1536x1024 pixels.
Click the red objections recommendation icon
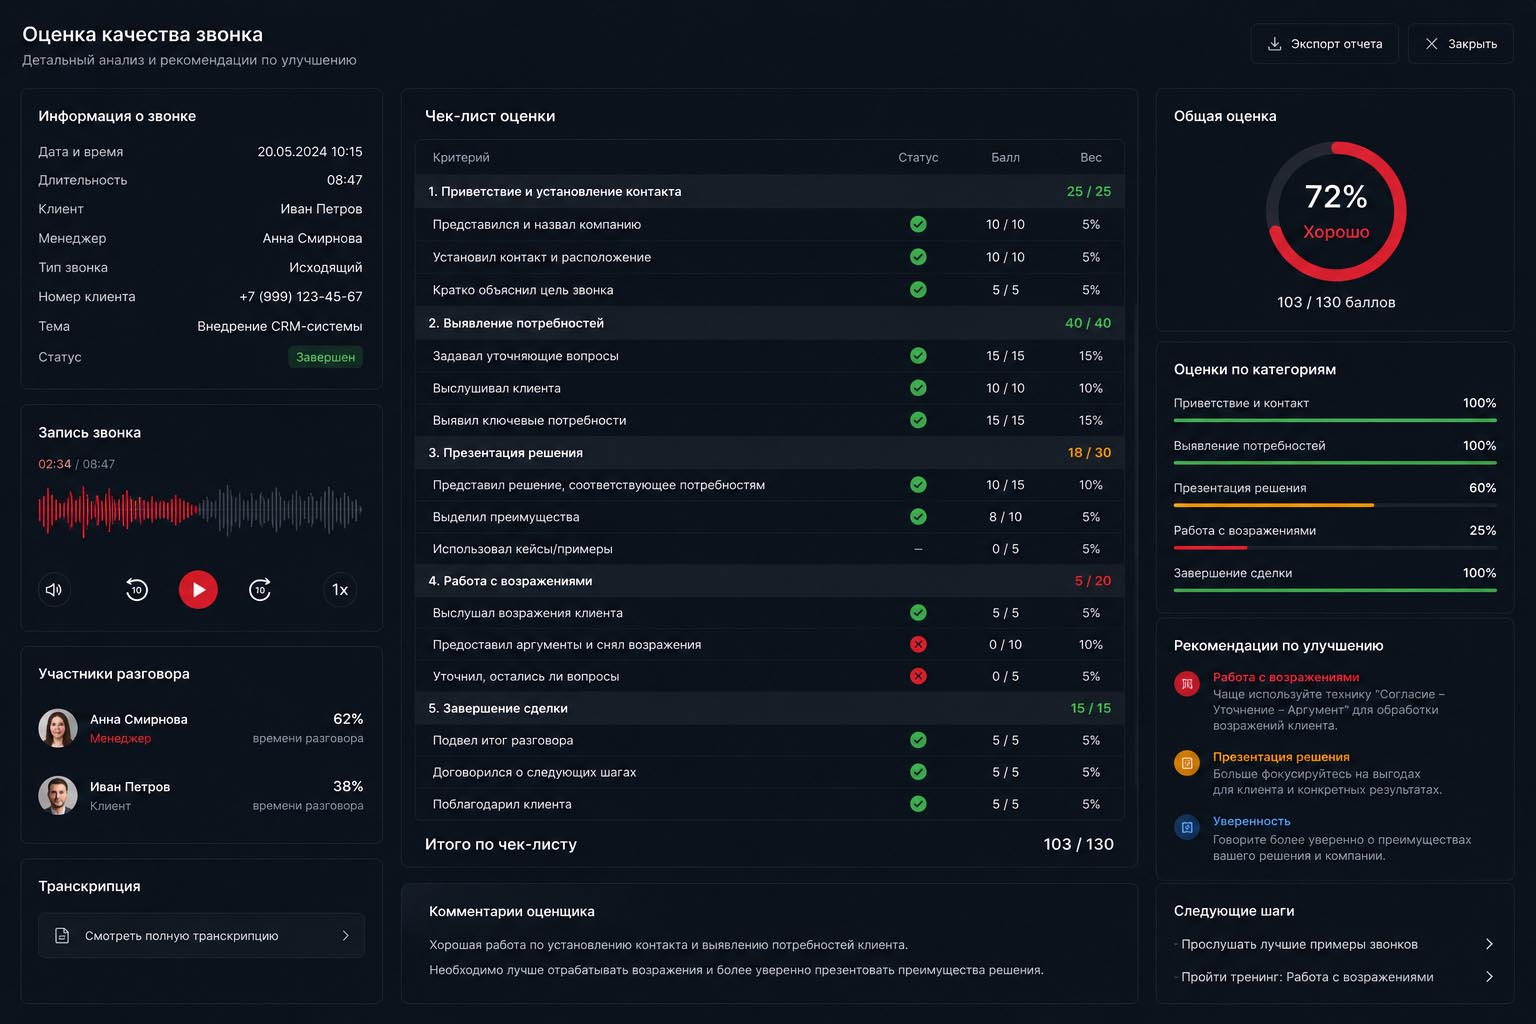(1187, 684)
